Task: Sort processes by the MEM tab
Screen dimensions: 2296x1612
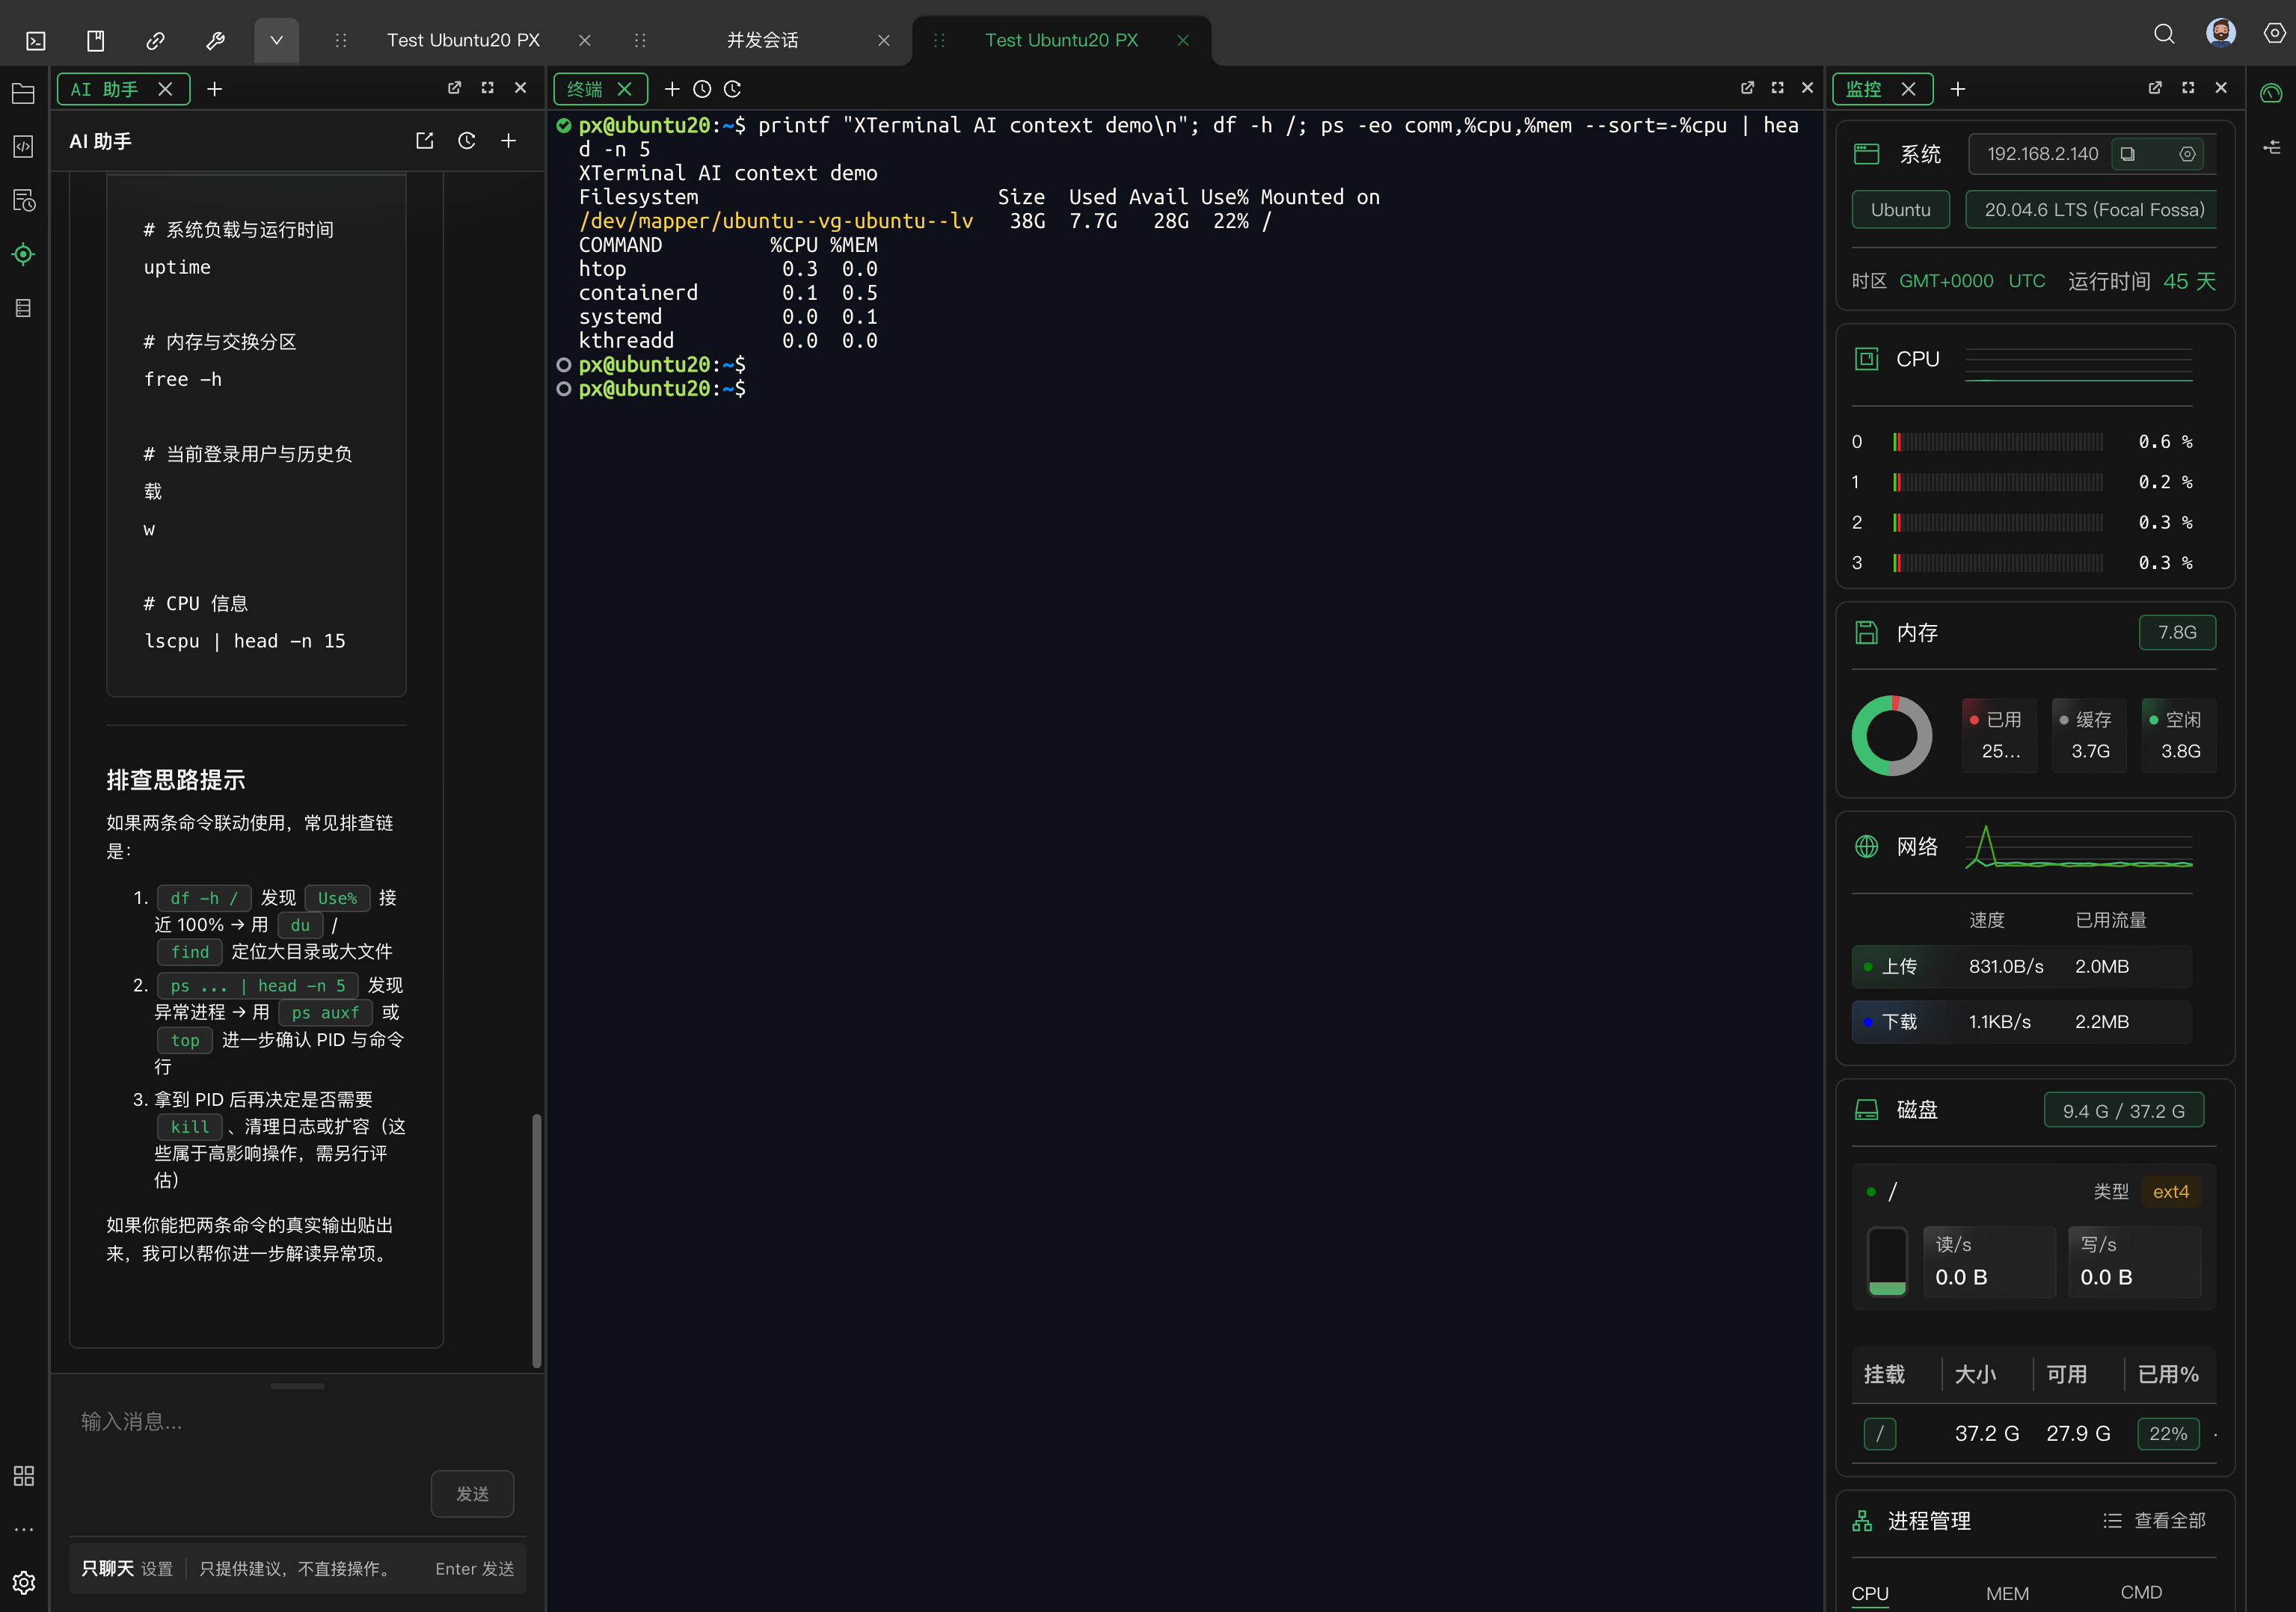Action: [x=2008, y=1593]
